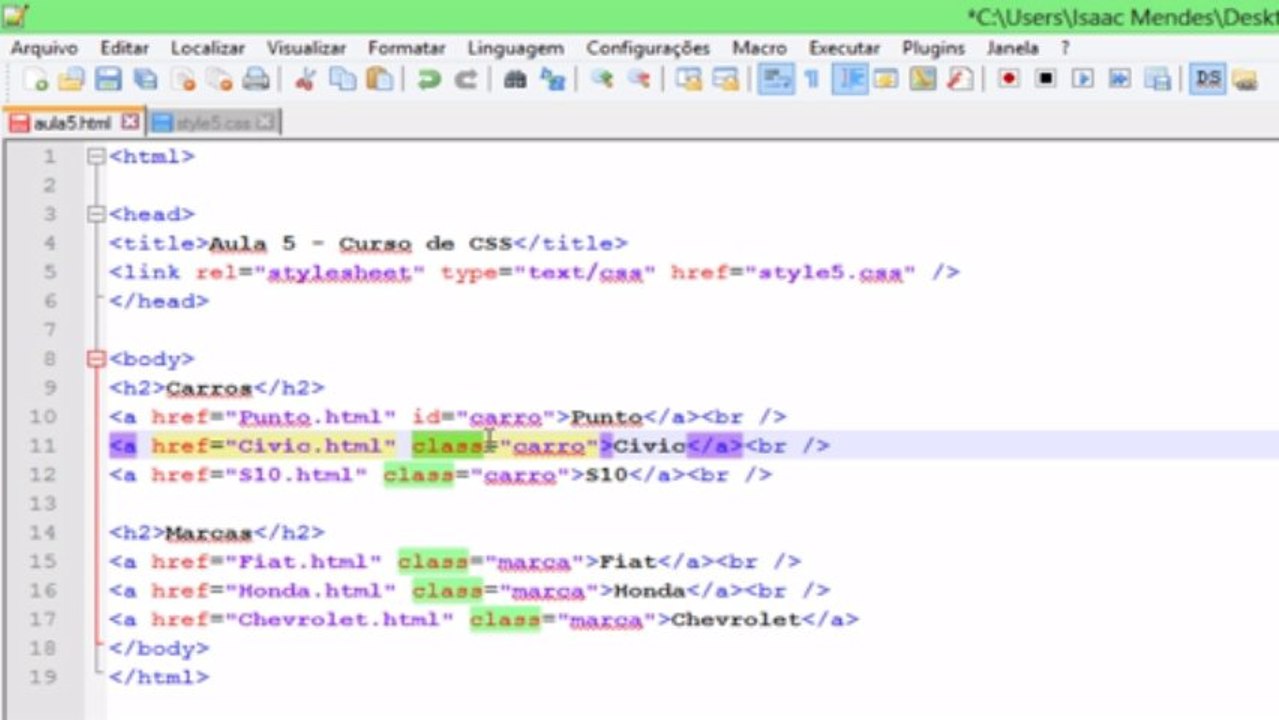Viewport: 1279px width, 720px height.
Task: Click 'Civic.html' in the highlighted line
Action: point(310,446)
